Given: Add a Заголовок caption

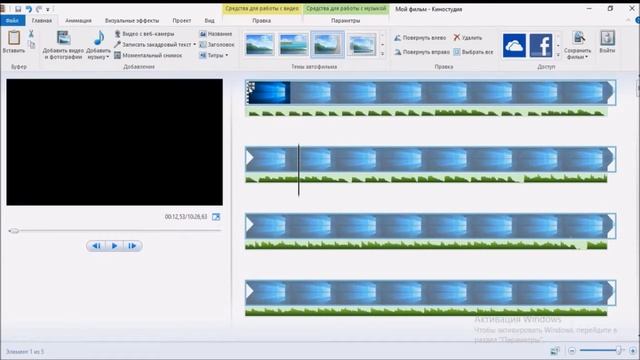Looking at the screenshot, I should click(217, 44).
